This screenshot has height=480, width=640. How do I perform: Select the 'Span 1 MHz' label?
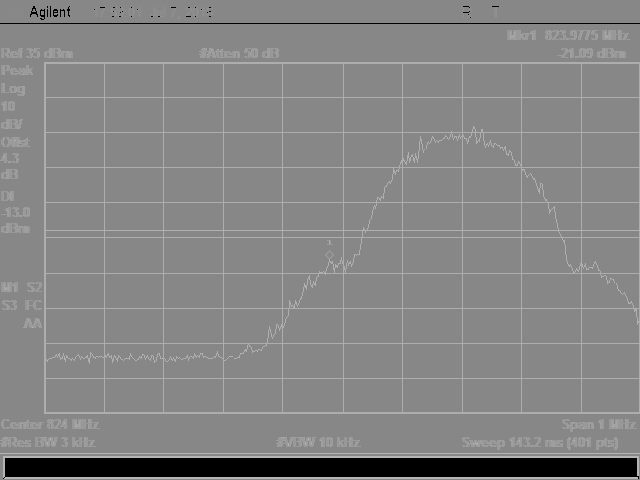pyautogui.click(x=599, y=424)
